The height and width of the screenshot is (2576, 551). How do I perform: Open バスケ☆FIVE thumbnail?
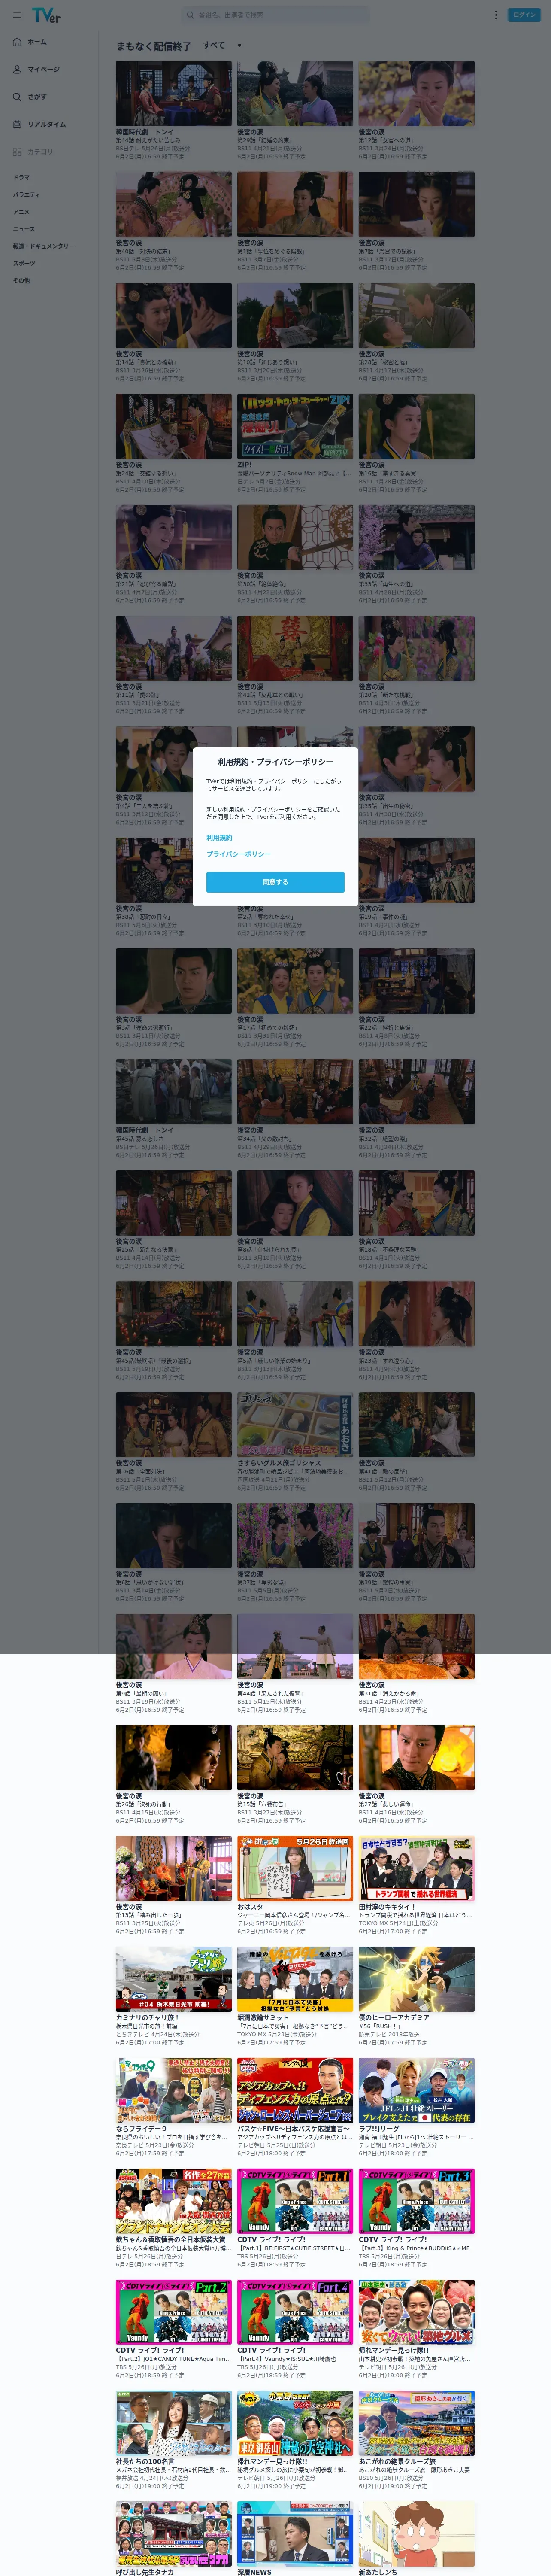point(295,2091)
